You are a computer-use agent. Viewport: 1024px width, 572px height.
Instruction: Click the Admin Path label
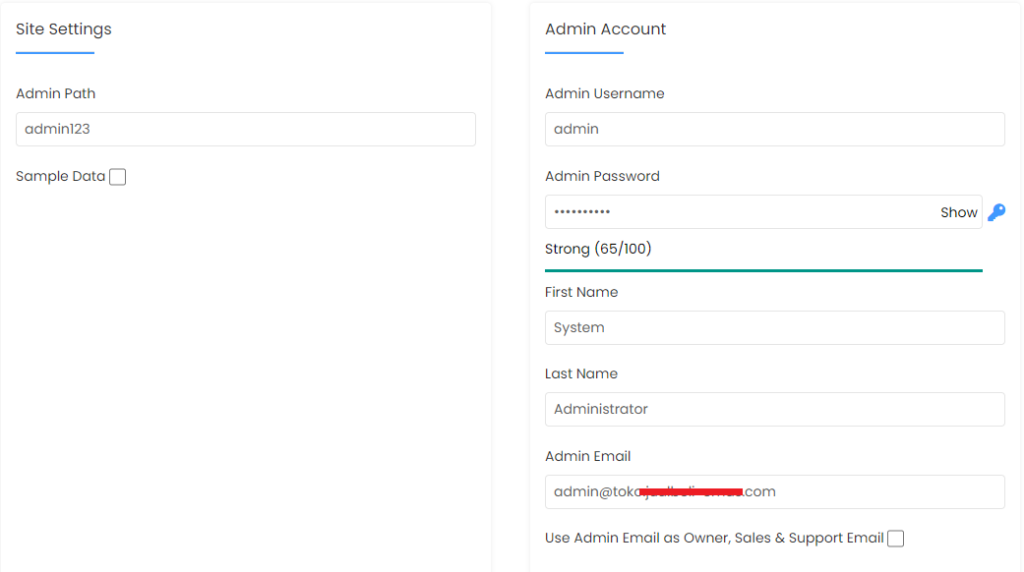pos(56,94)
